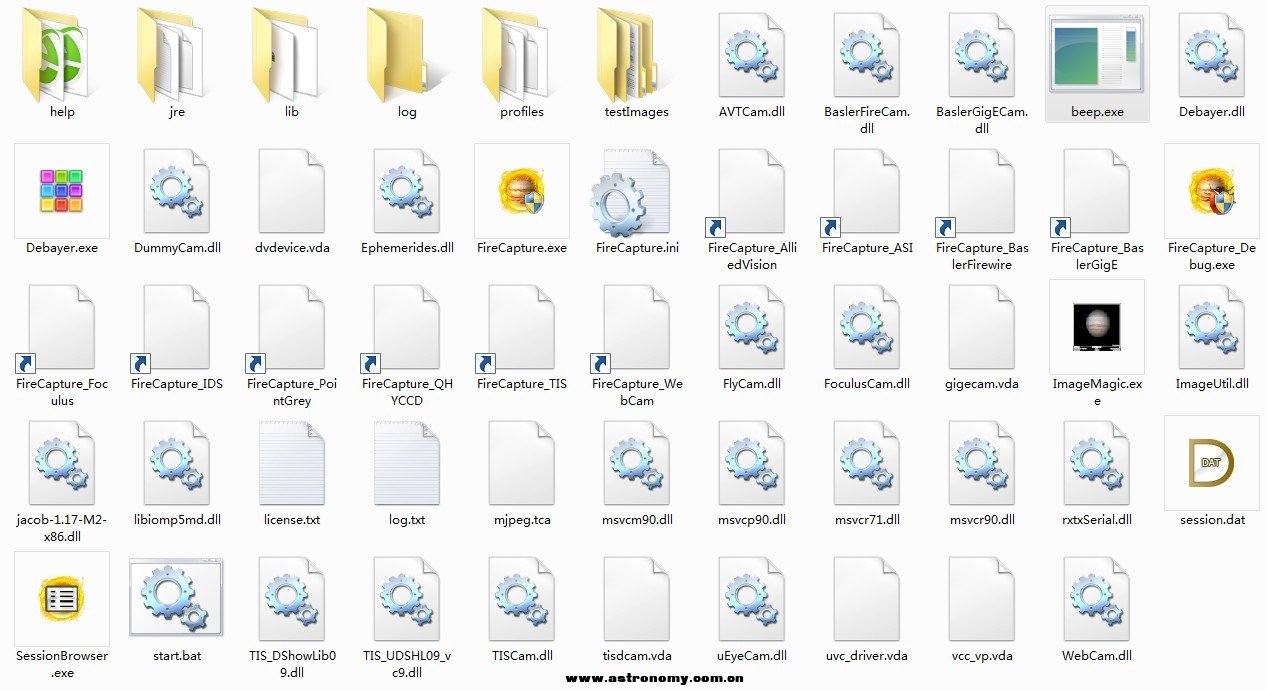Select the ImageMagic.exe planet thumbnail
Viewport: 1266px width, 690px height.
click(x=1097, y=327)
